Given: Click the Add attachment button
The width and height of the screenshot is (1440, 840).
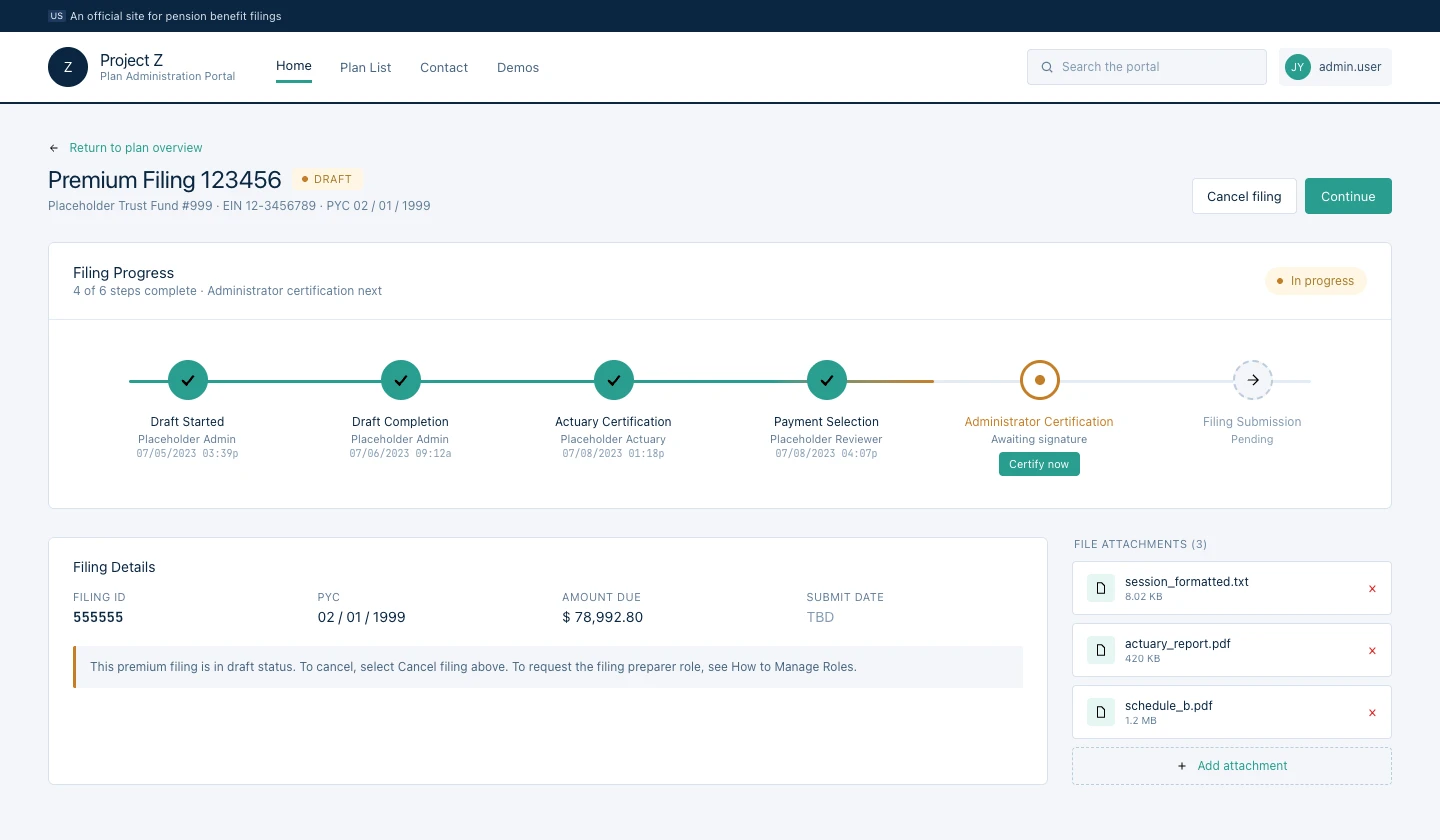Looking at the screenshot, I should (1232, 766).
